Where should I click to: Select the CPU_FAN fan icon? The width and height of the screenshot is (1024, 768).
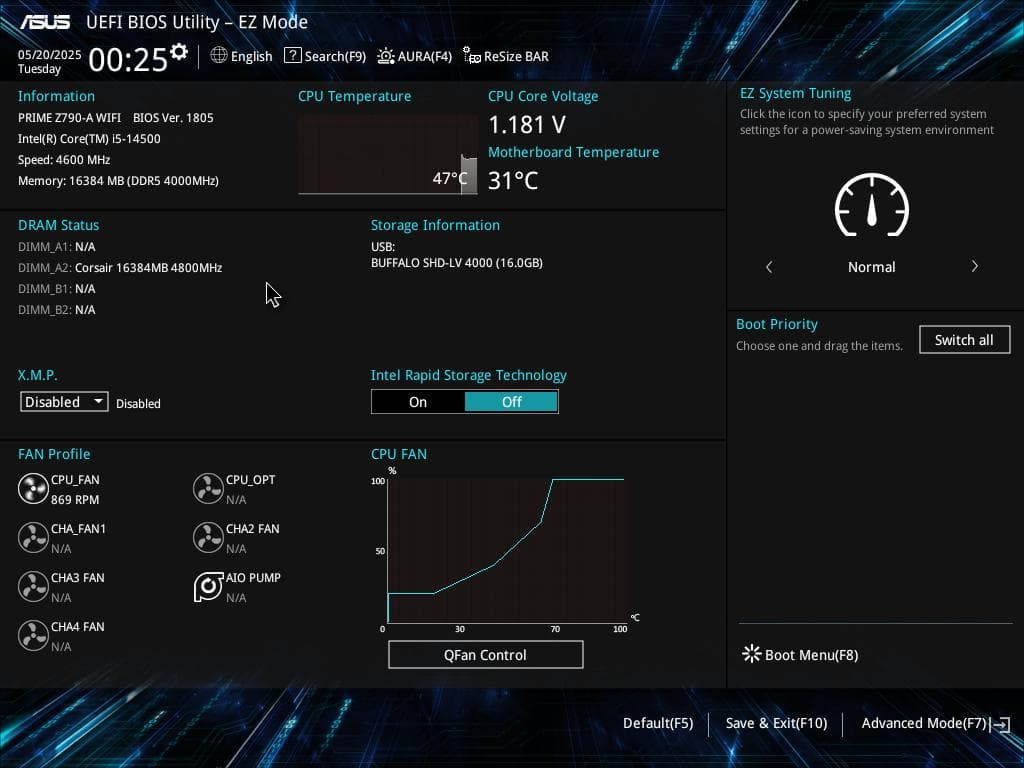[x=33, y=488]
